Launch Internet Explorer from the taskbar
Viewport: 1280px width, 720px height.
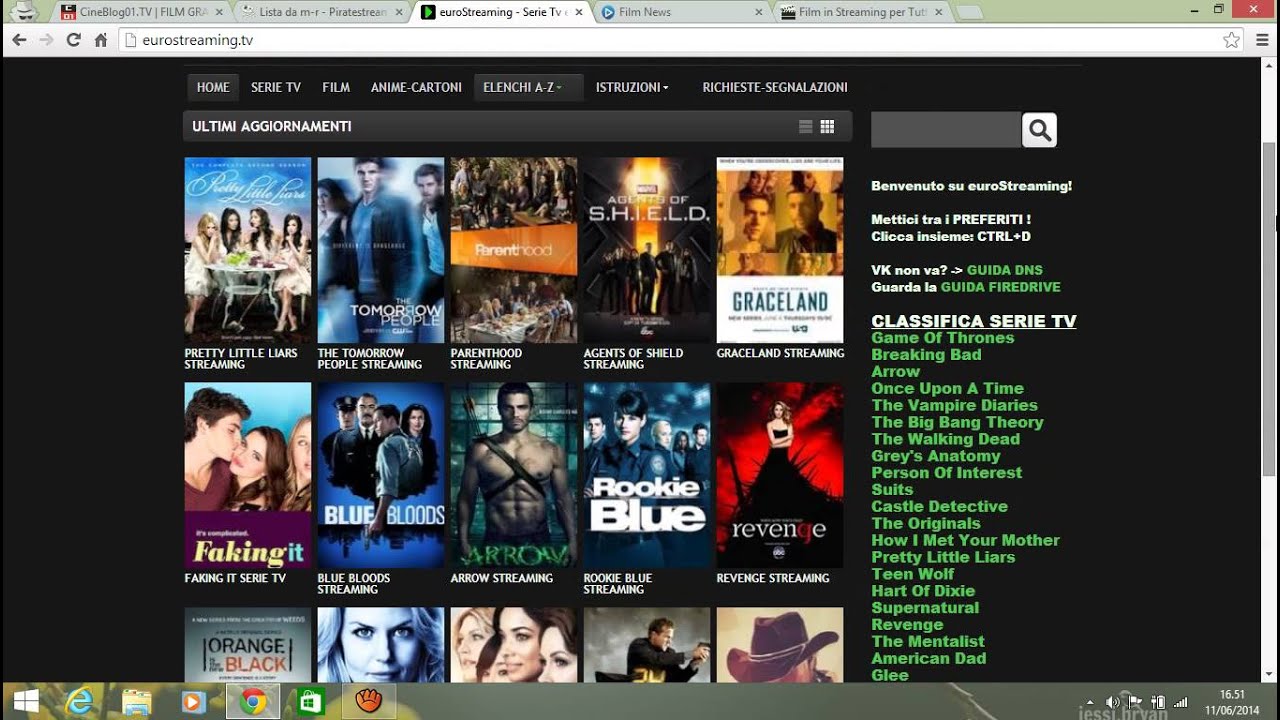coord(81,702)
